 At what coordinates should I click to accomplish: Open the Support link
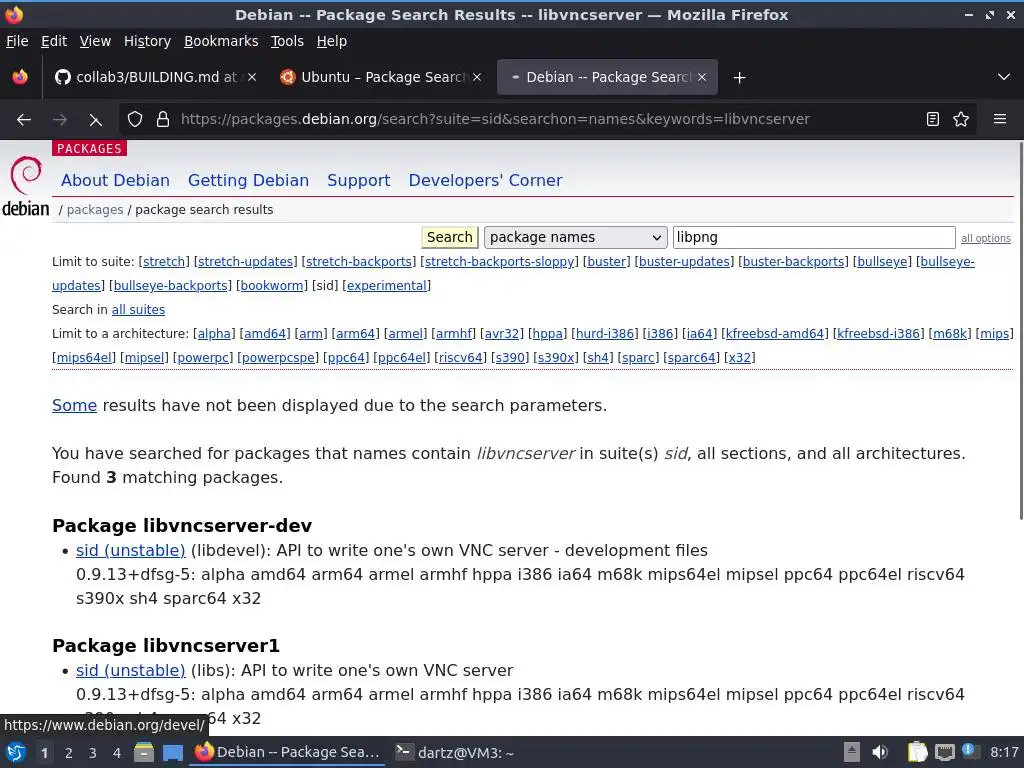click(x=359, y=180)
